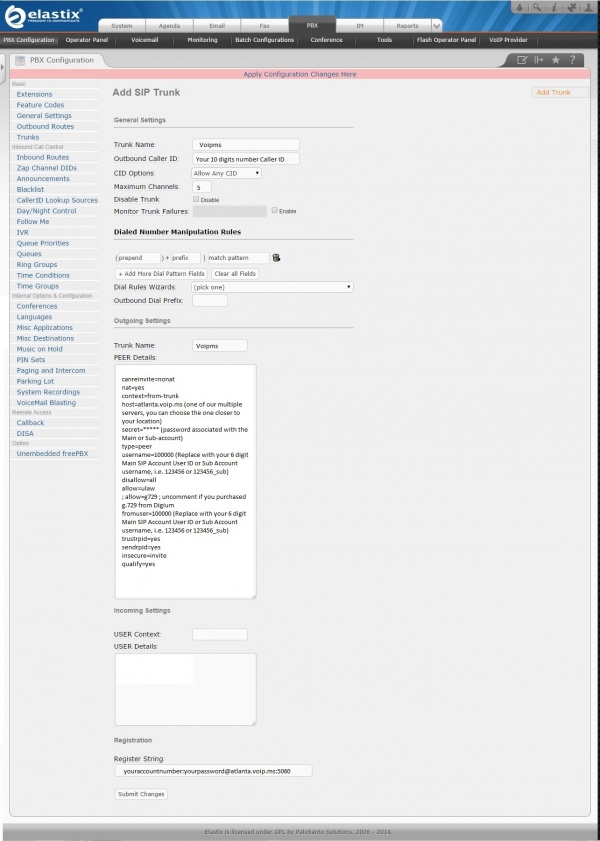
Task: Click the match pattern field
Action: pyautogui.click(x=238, y=258)
